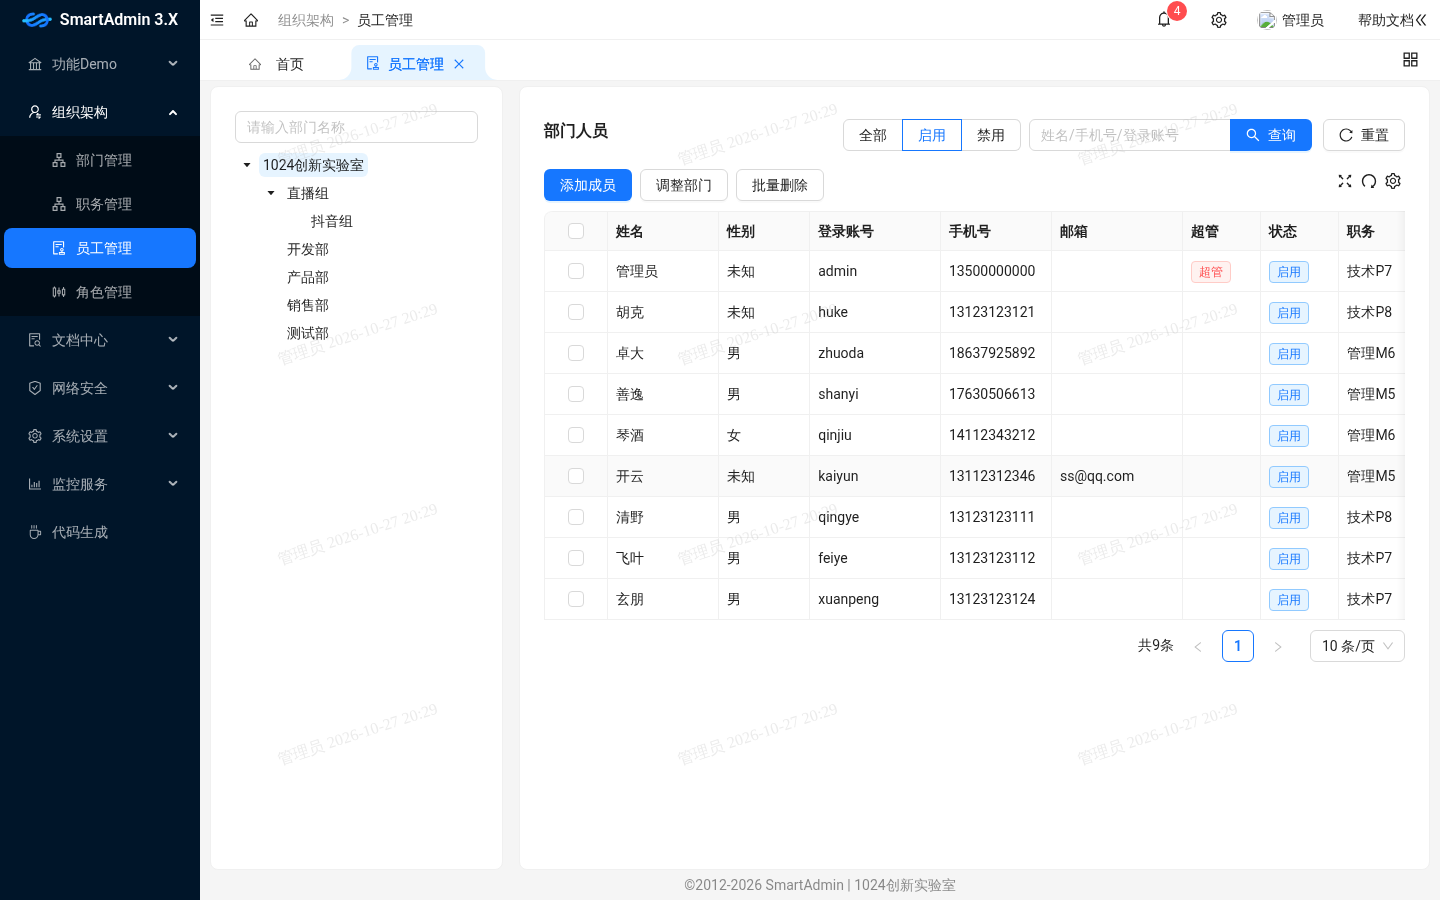The height and width of the screenshot is (900, 1440).
Task: Focus the 请输入部门名称 search field
Action: (x=356, y=127)
